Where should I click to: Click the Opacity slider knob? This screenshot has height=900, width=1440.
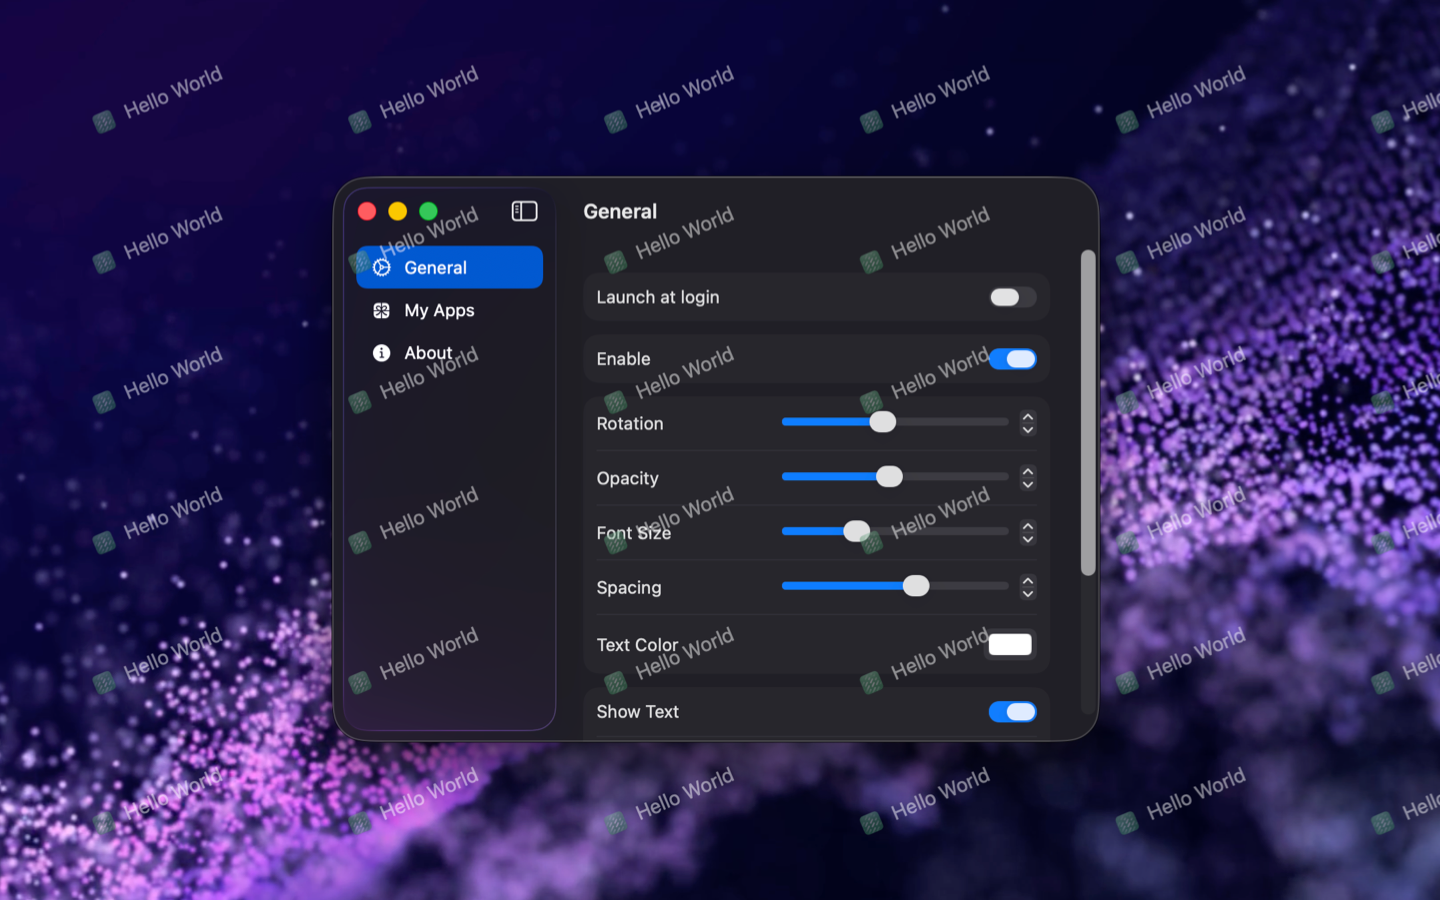[x=889, y=477]
